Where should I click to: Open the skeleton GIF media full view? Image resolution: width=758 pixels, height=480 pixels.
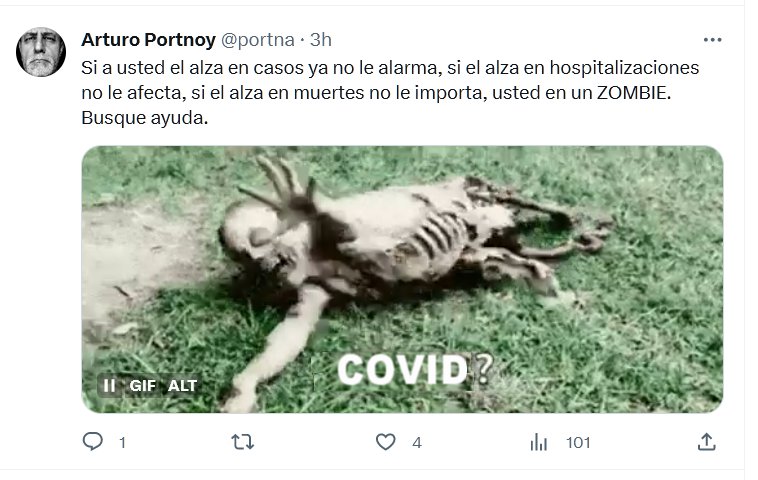[x=402, y=279]
